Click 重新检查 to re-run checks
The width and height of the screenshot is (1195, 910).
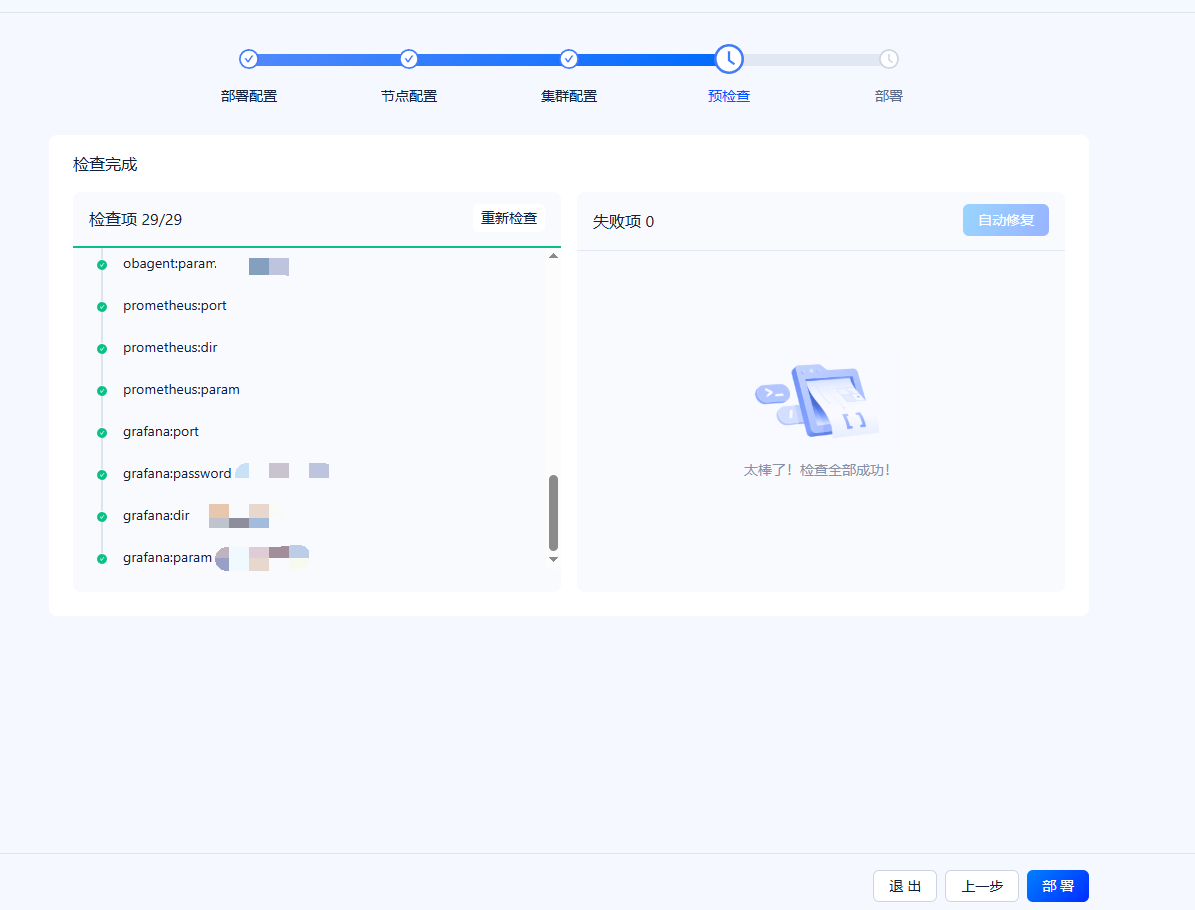coord(509,218)
